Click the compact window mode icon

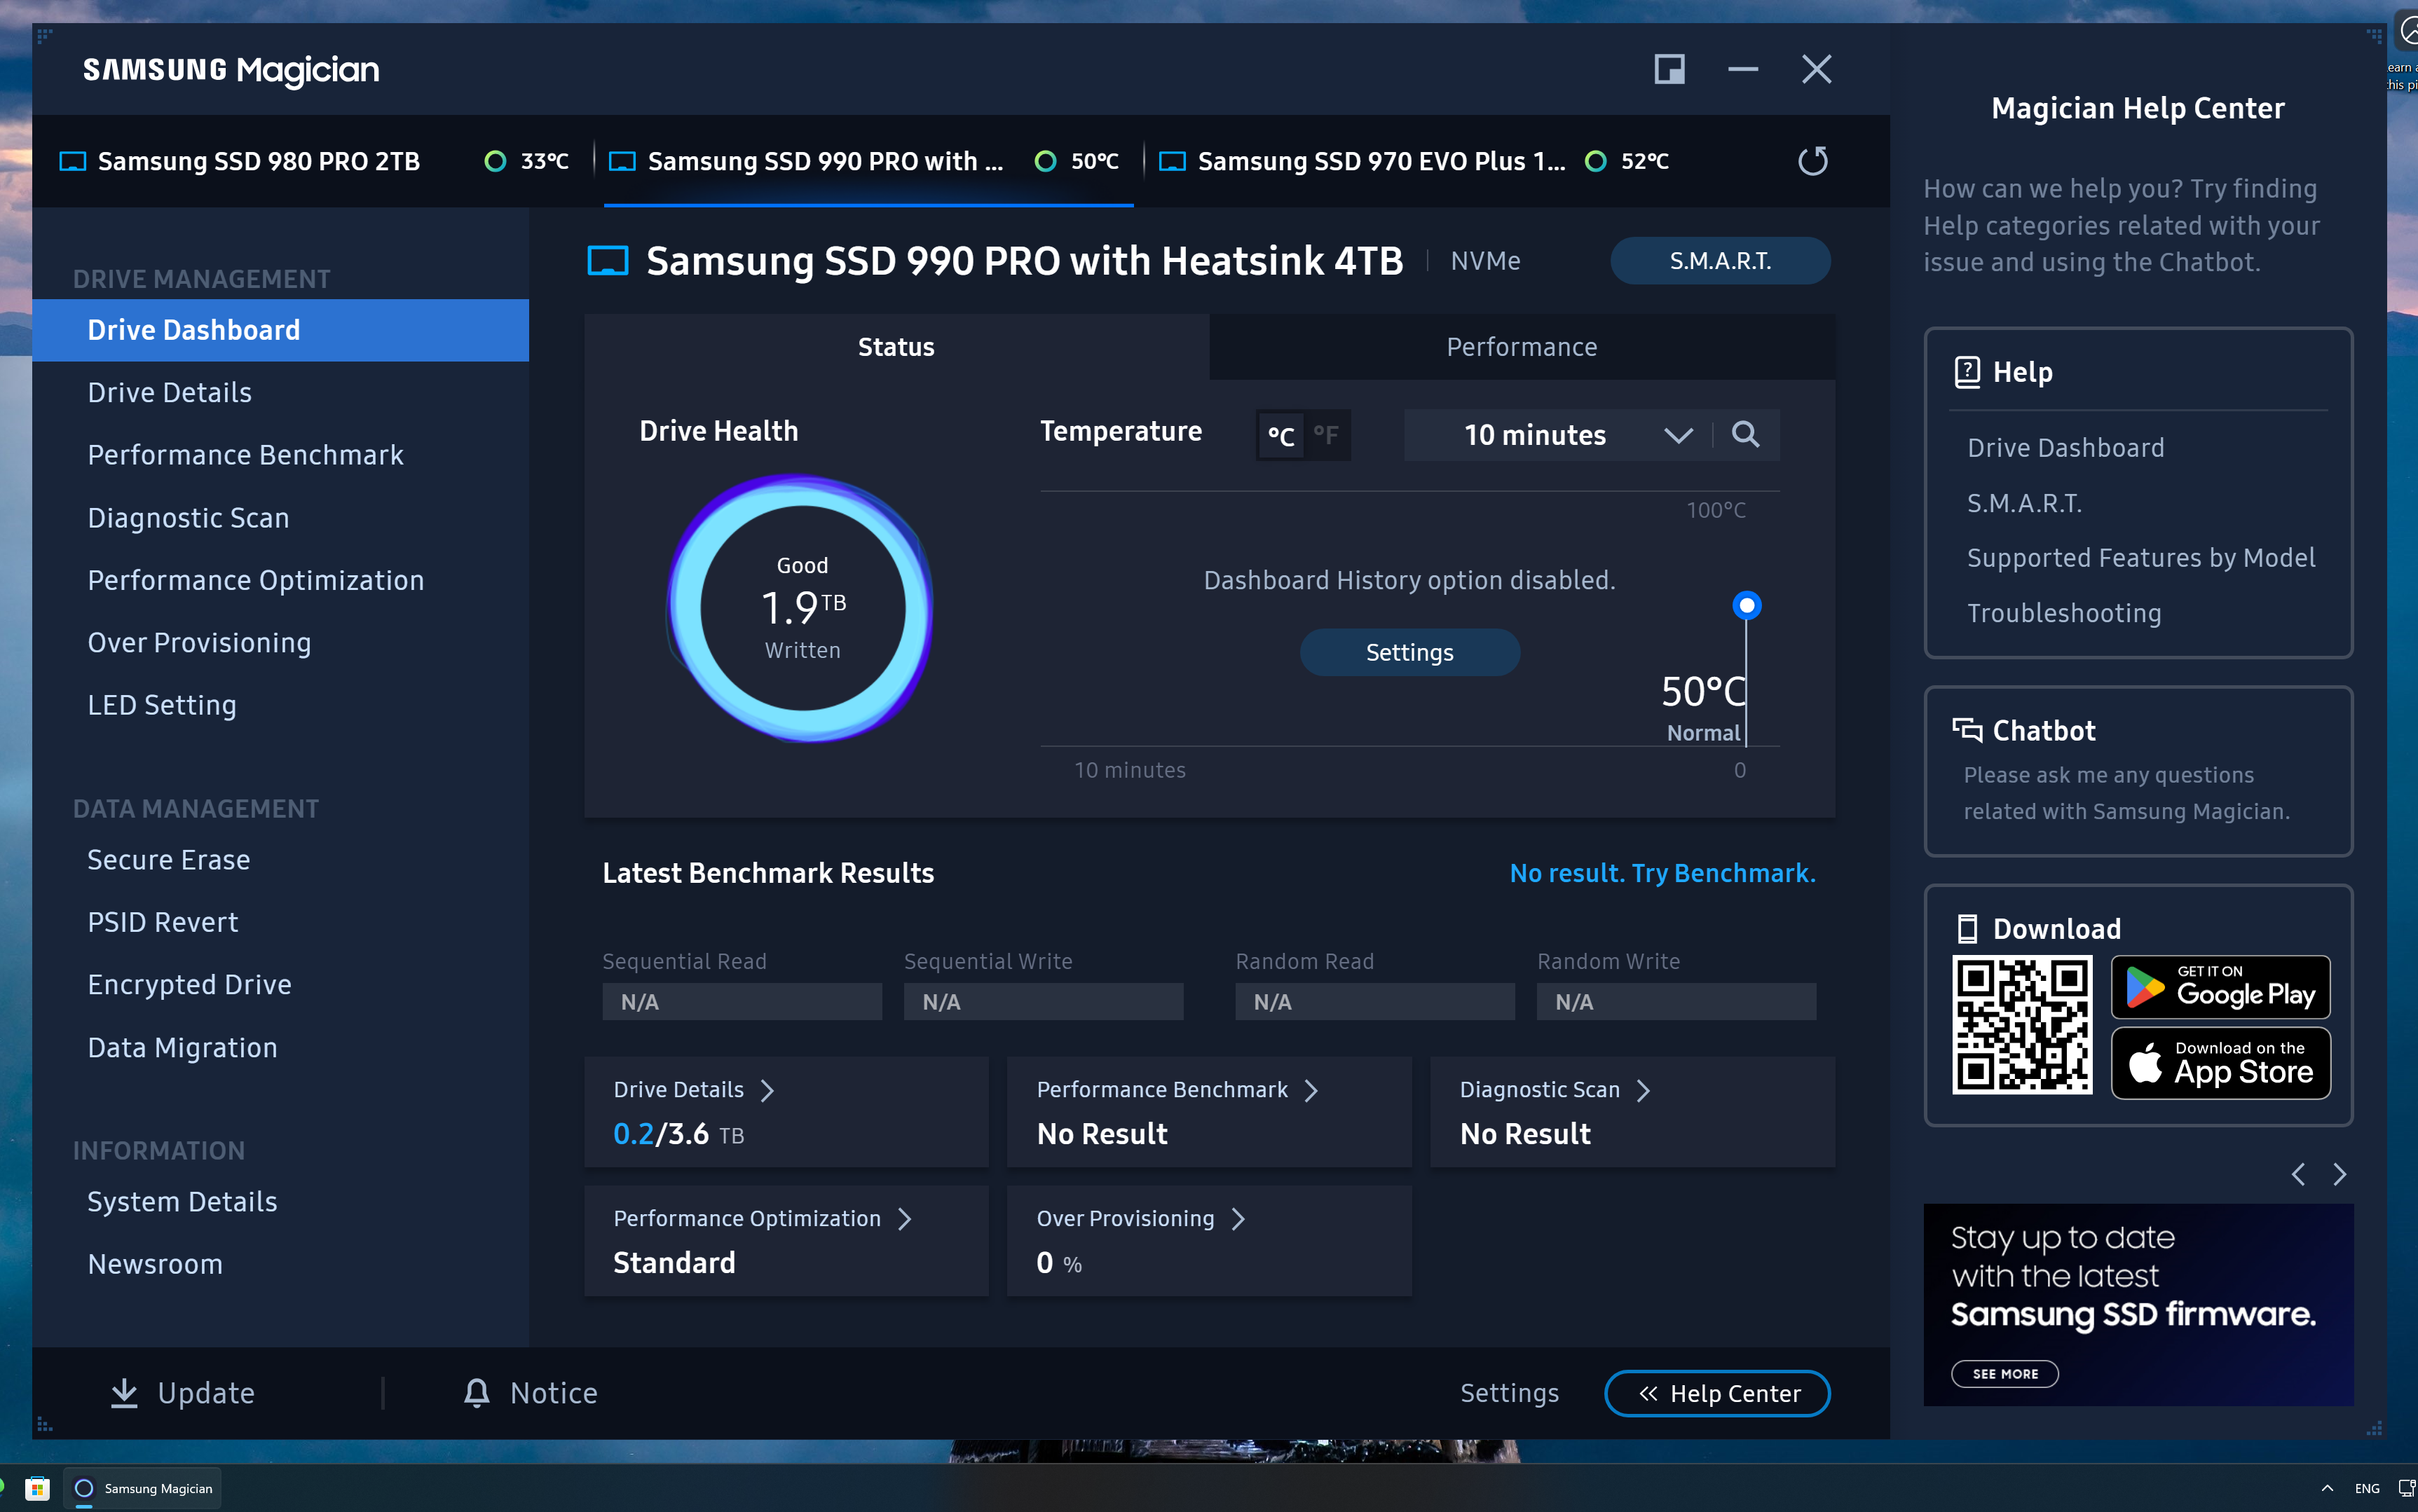[1669, 69]
